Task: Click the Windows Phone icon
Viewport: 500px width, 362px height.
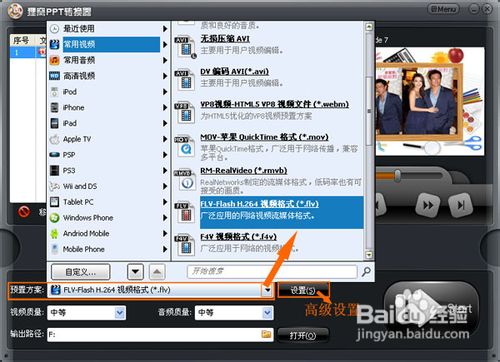Action: coord(54,218)
